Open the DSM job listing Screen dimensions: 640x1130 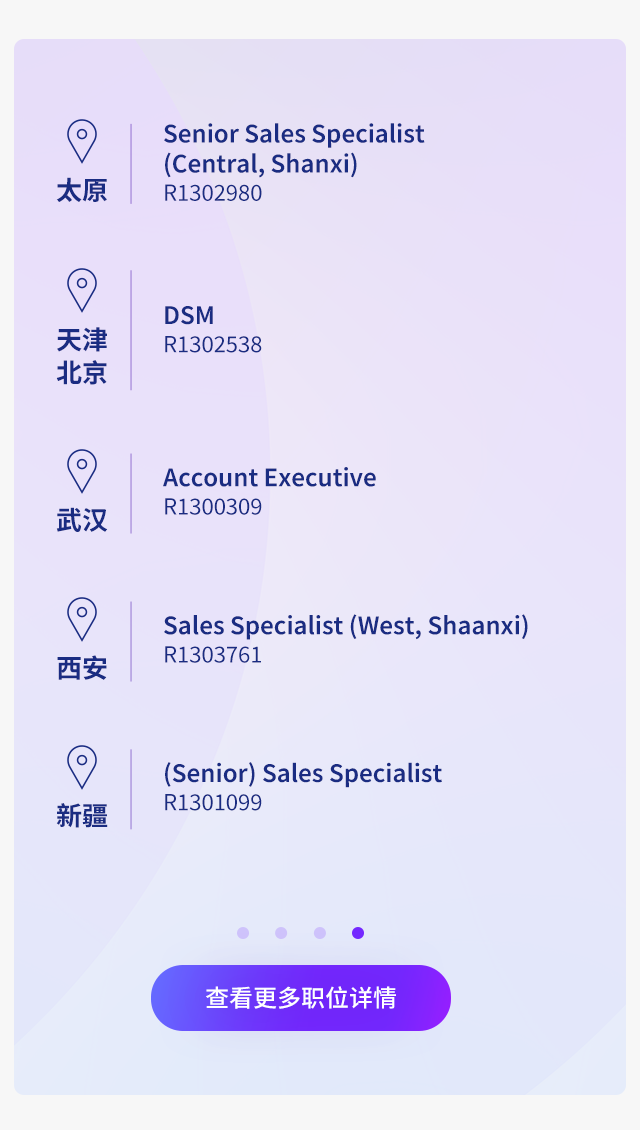189,315
